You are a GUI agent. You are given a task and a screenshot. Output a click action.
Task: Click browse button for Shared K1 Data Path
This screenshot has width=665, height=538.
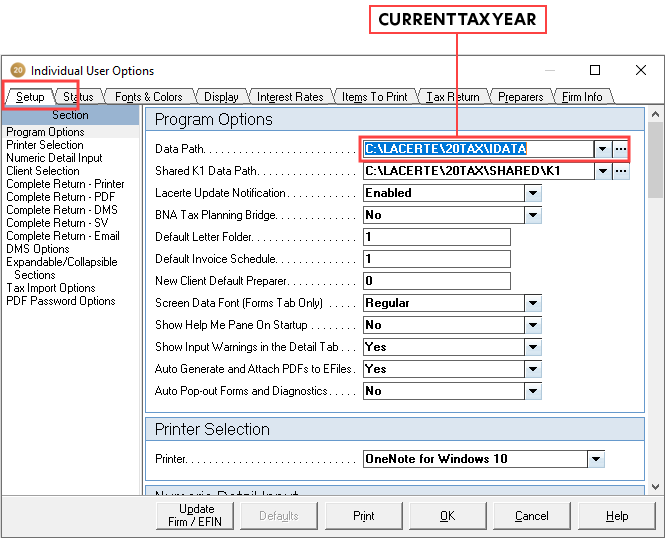point(621,171)
